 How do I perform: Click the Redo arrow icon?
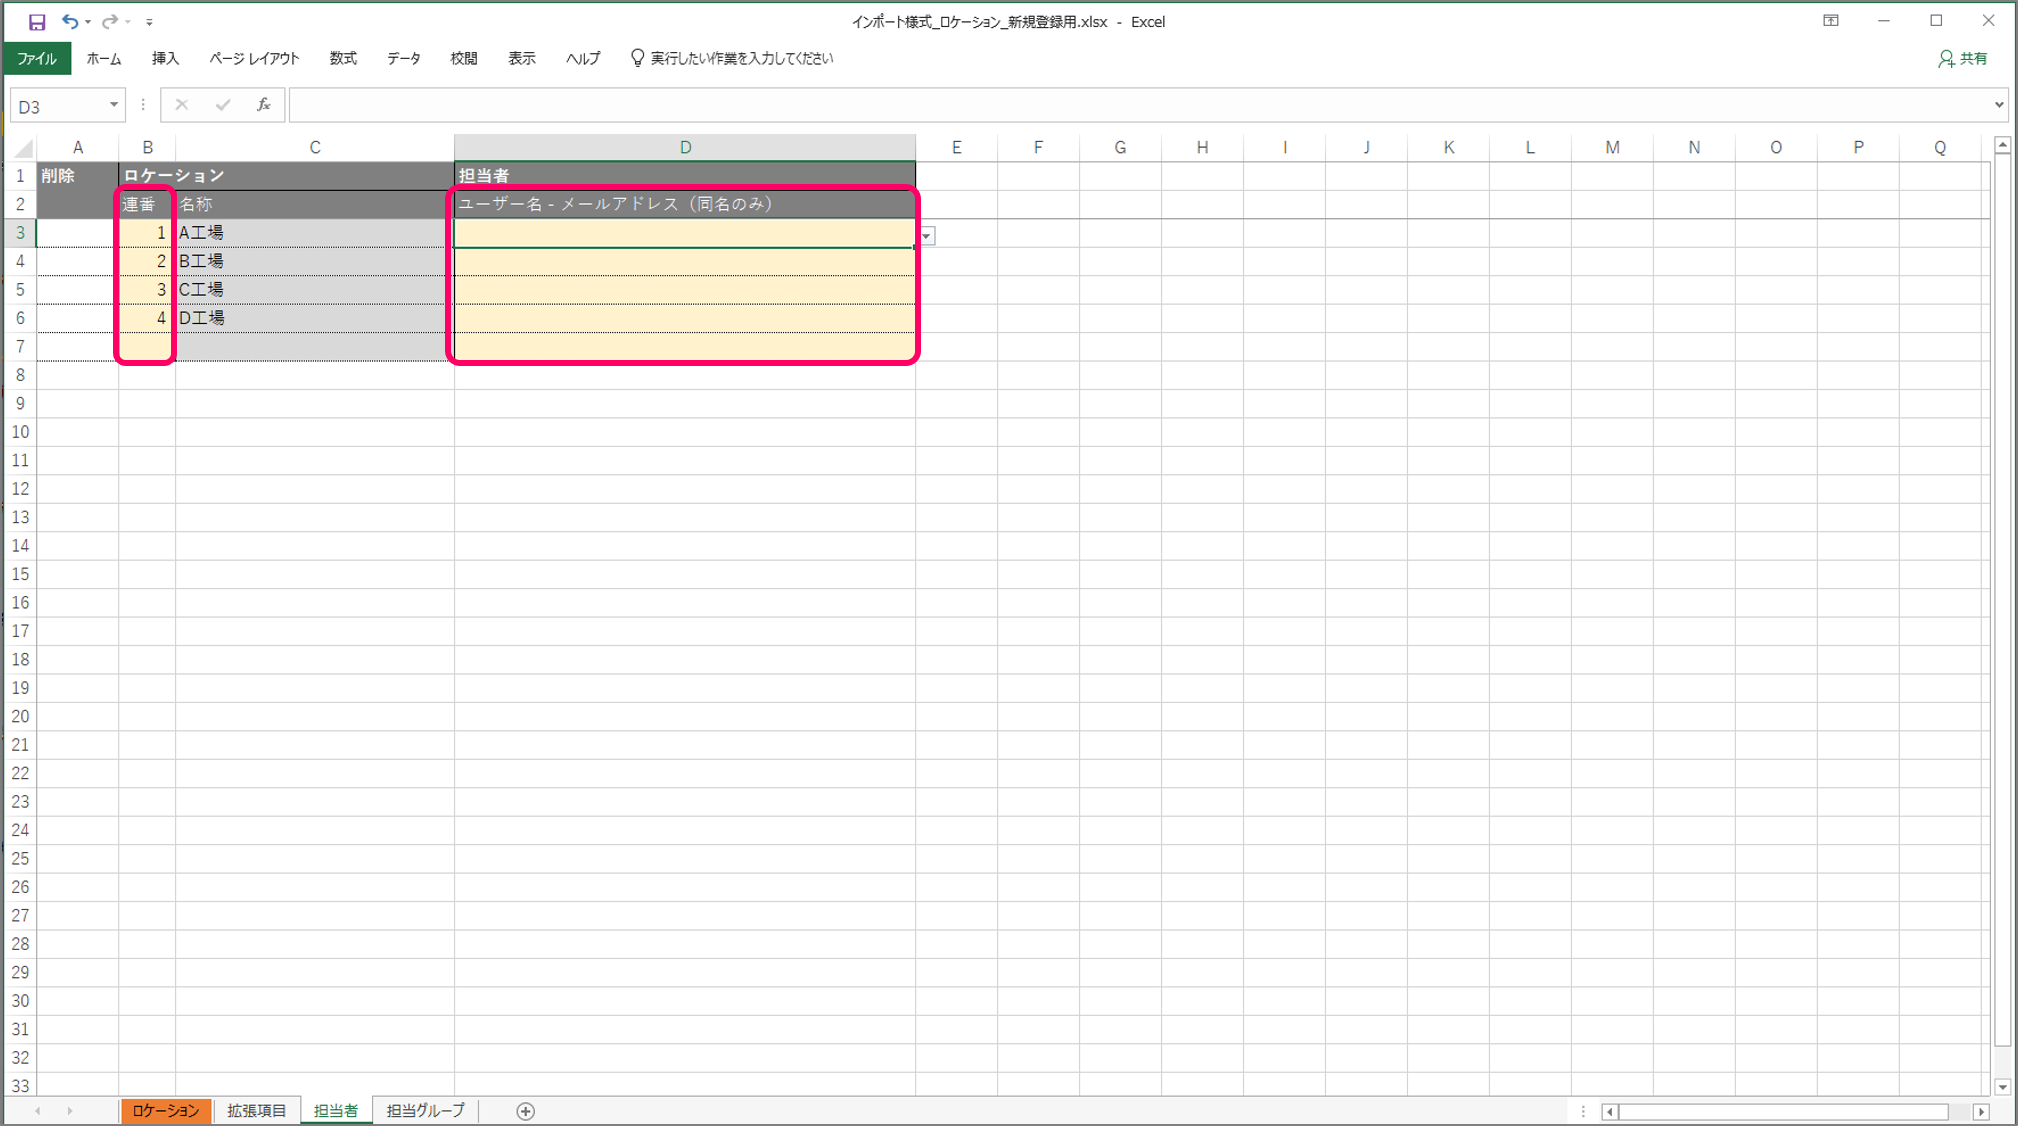110,21
